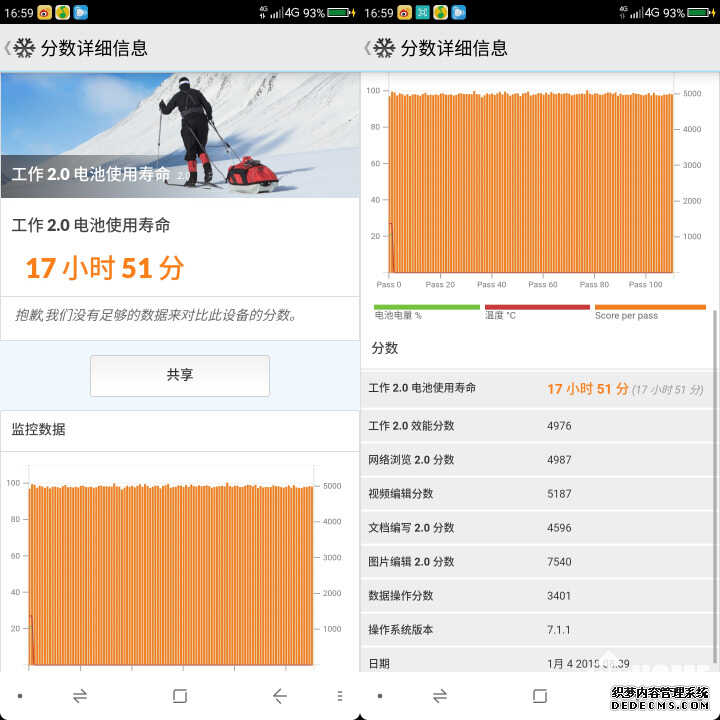Screen dimensions: 720x720
Task: Tap the 监控数据 section heading
Action: [x=39, y=429]
